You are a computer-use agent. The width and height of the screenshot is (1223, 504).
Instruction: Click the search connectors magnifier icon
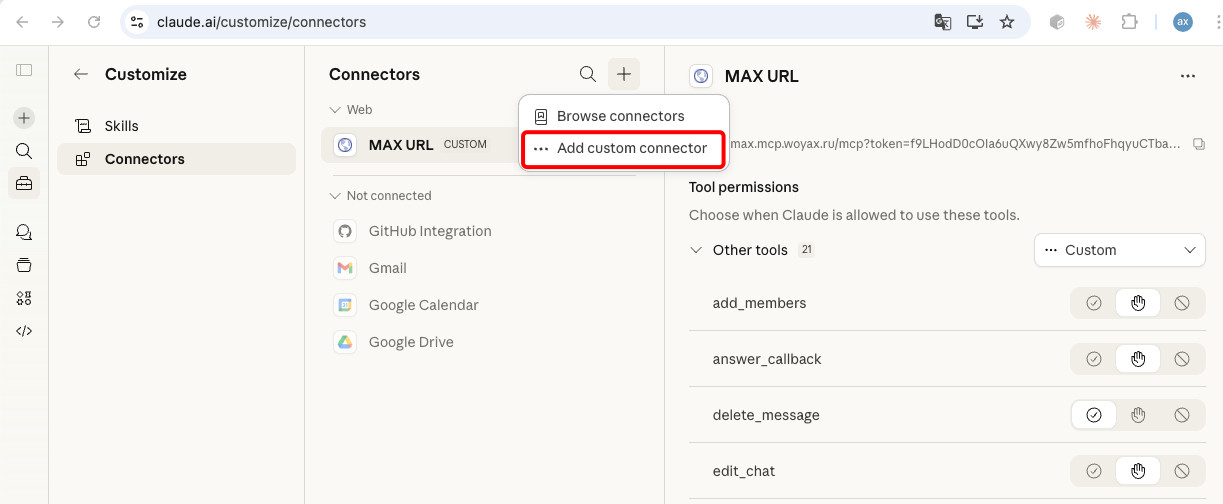click(x=588, y=74)
